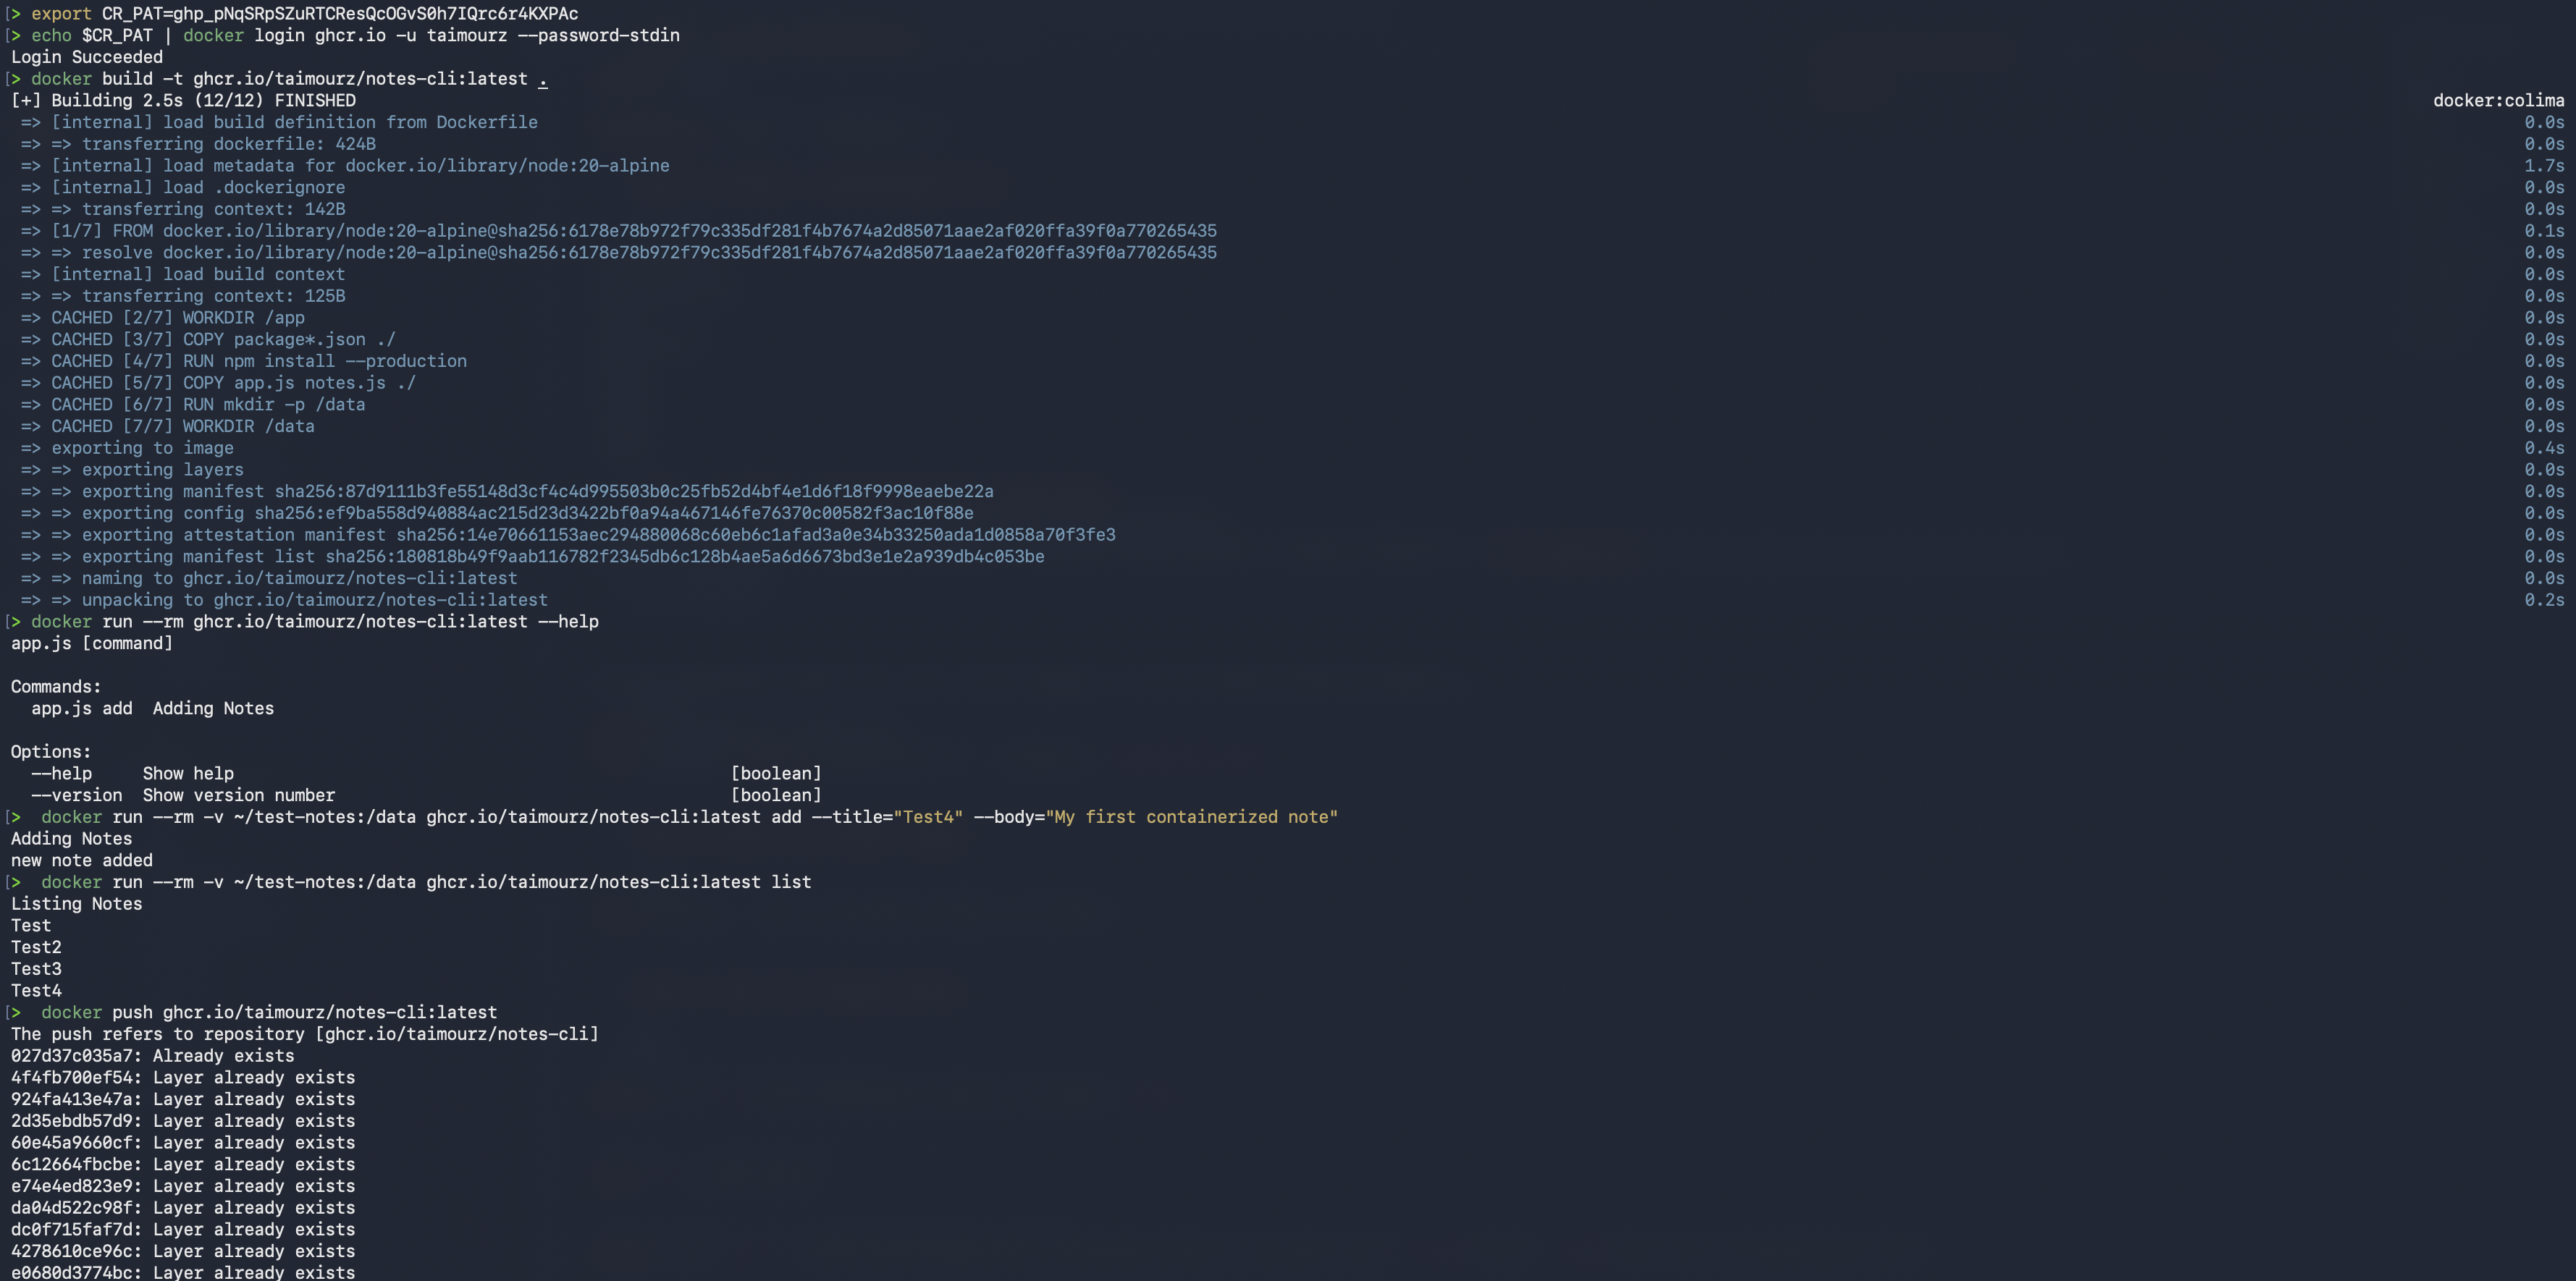The height and width of the screenshot is (1281, 2576).
Task: Click the "CACHED [4/7] RUN npm install" line
Action: (258, 361)
